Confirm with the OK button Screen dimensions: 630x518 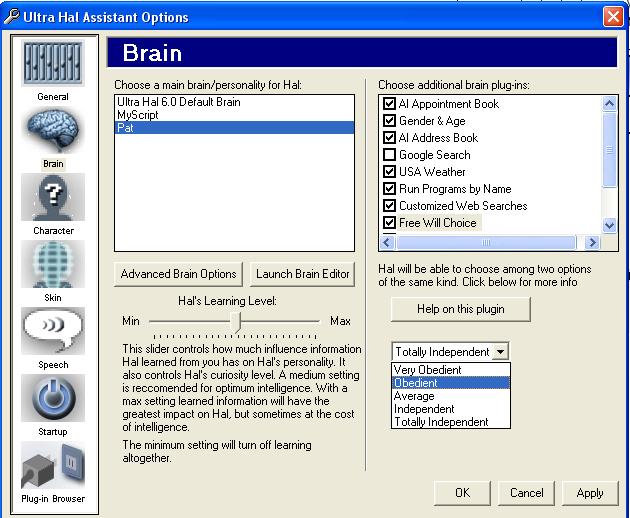coord(462,493)
